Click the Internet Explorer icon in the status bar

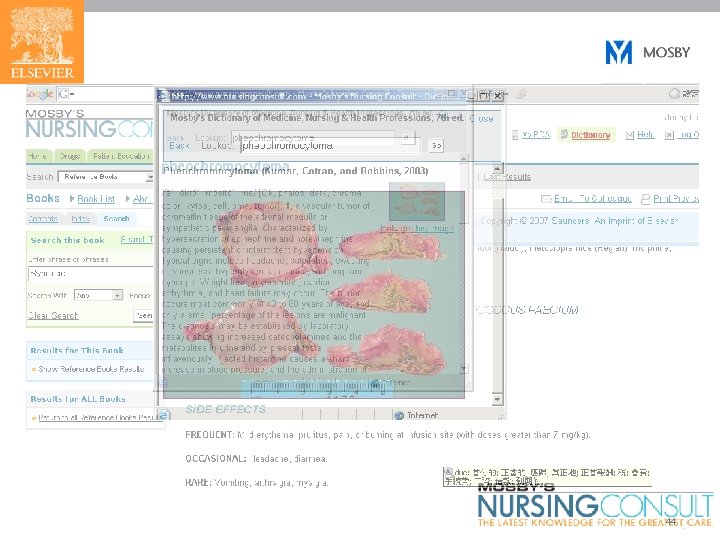(x=164, y=414)
